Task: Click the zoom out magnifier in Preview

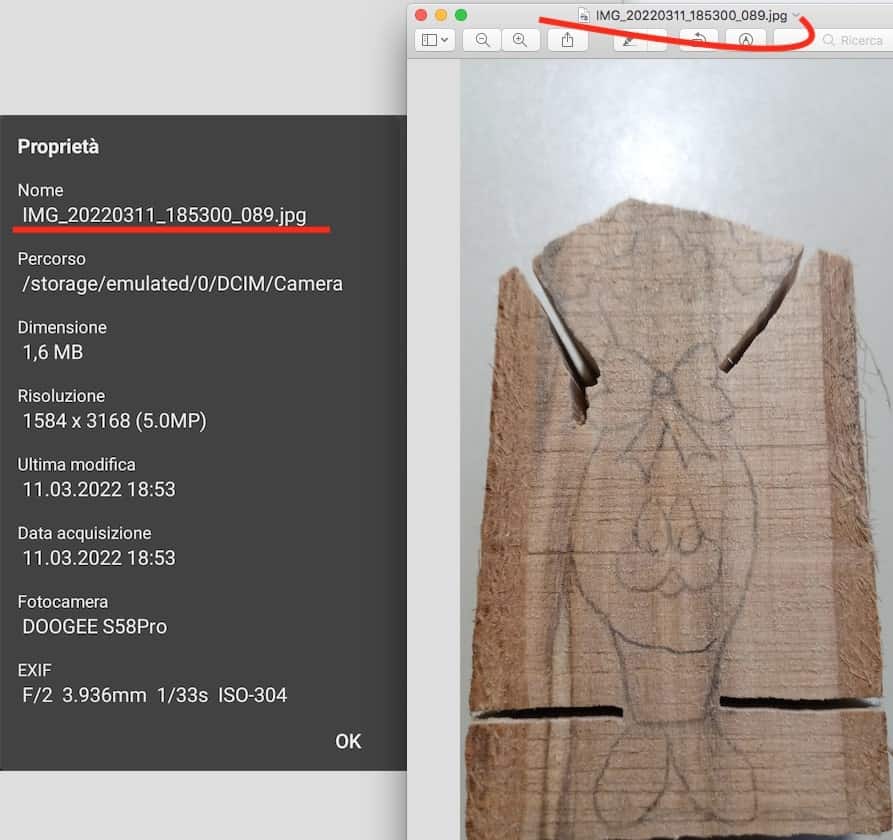Action: pyautogui.click(x=482, y=40)
